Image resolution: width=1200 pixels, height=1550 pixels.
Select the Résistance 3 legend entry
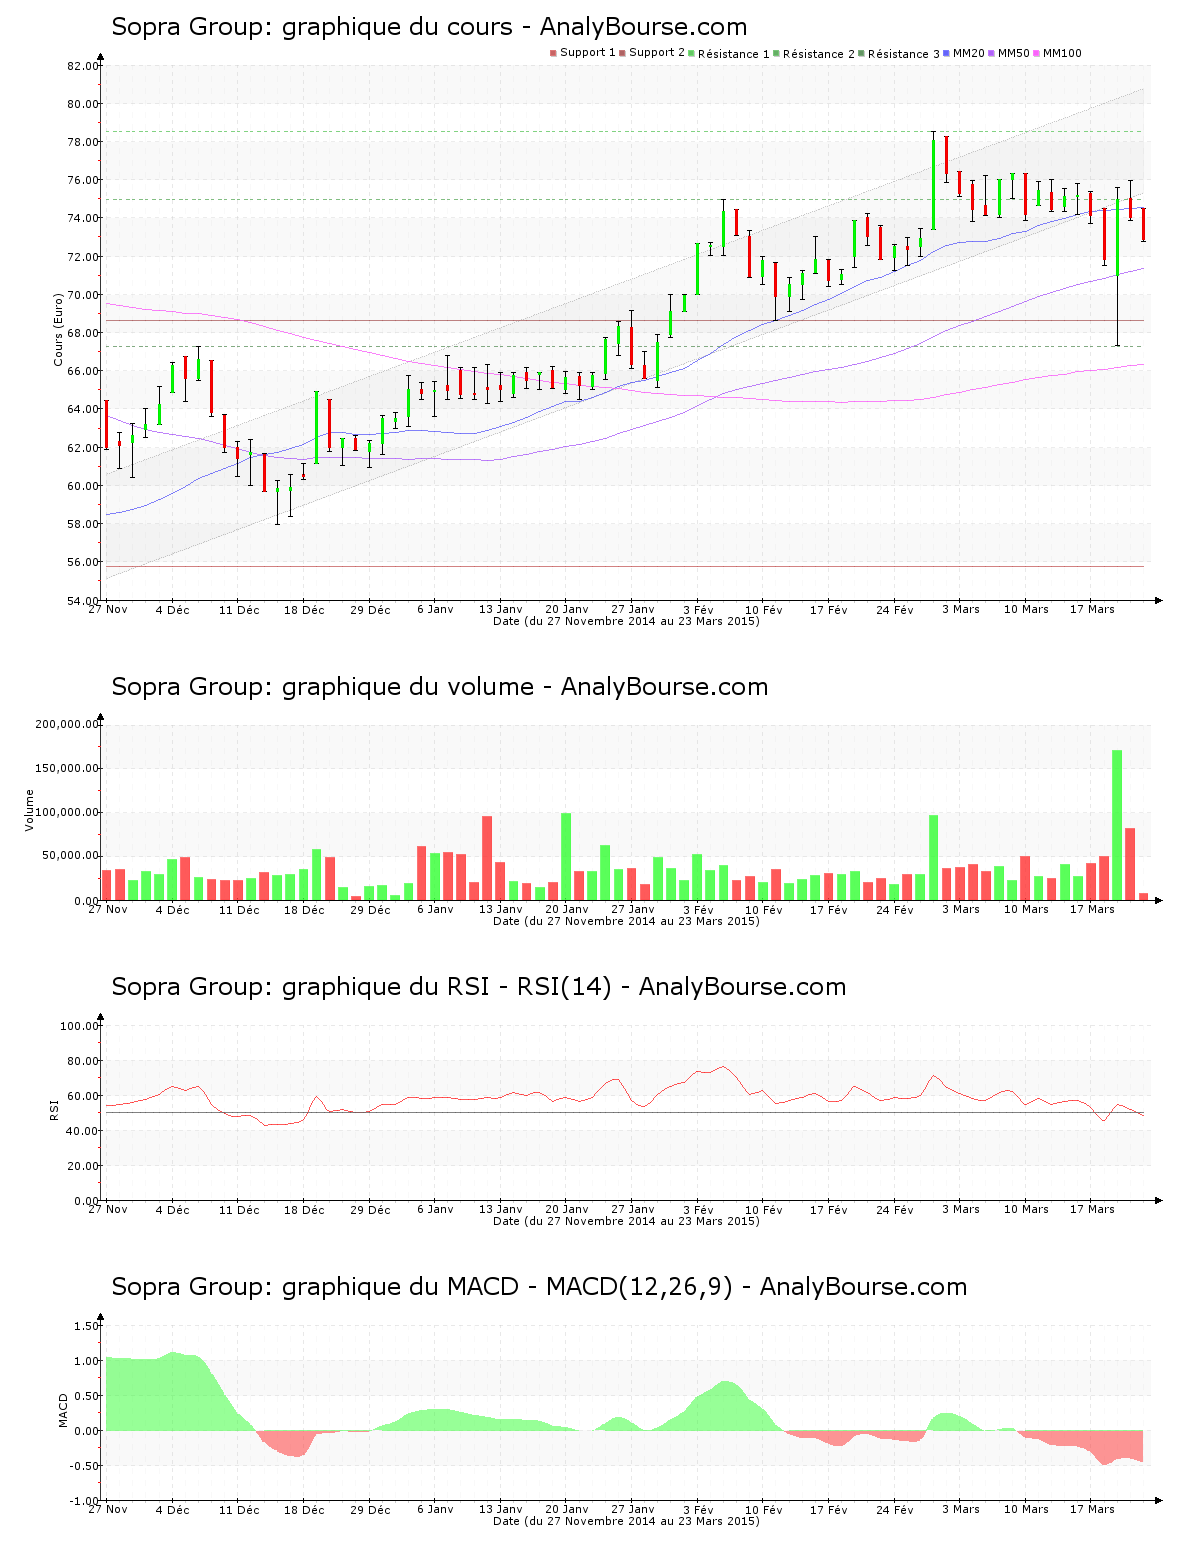[x=899, y=53]
